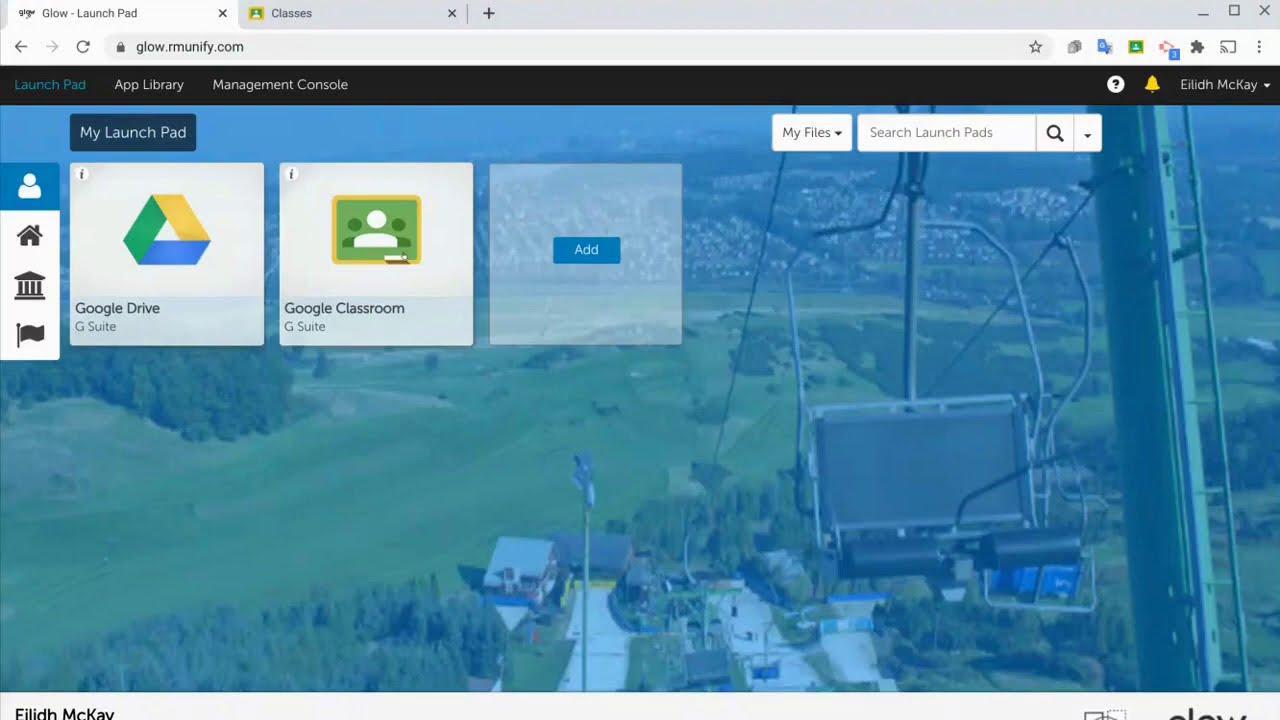
Task: Open the App Library menu item
Action: pos(149,85)
